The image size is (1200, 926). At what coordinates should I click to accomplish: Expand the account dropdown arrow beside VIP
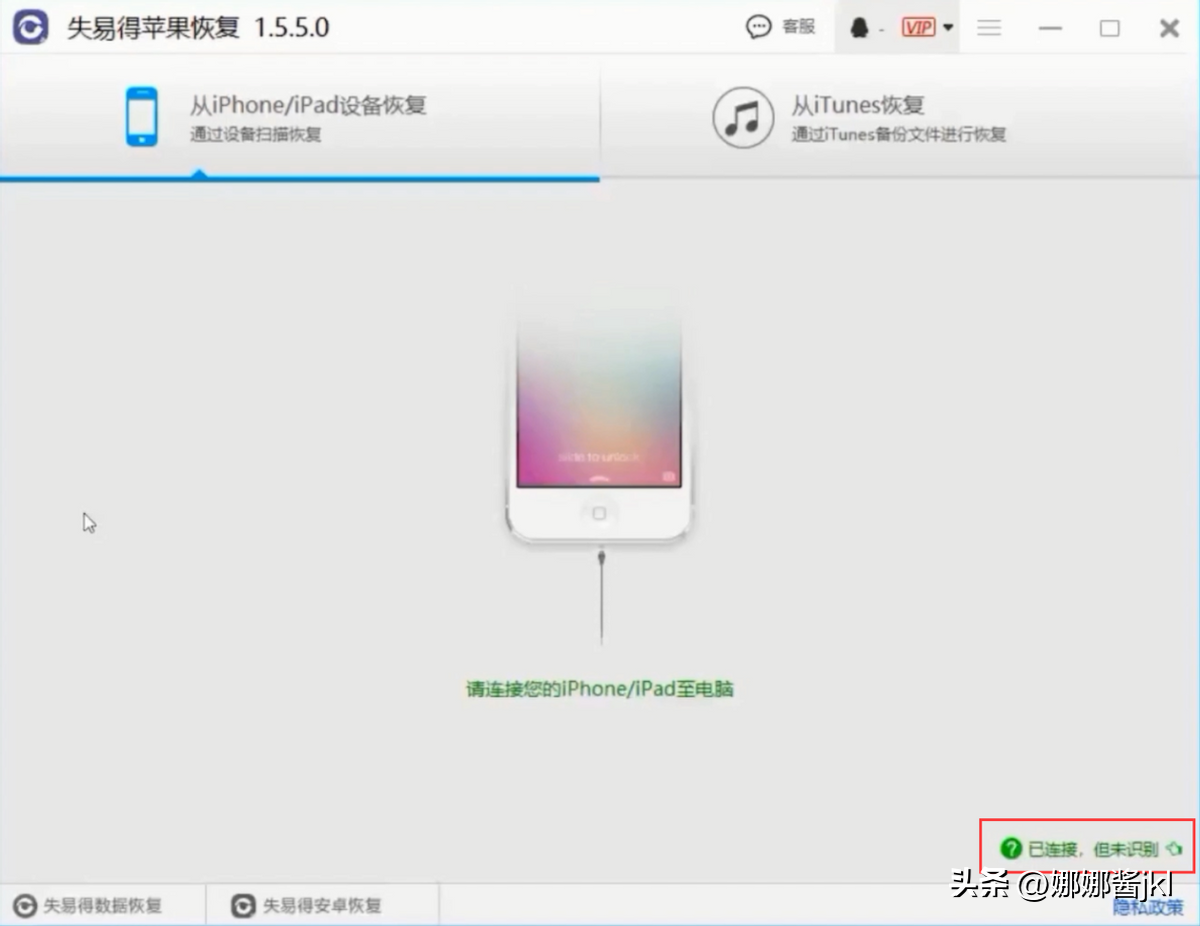coord(948,28)
